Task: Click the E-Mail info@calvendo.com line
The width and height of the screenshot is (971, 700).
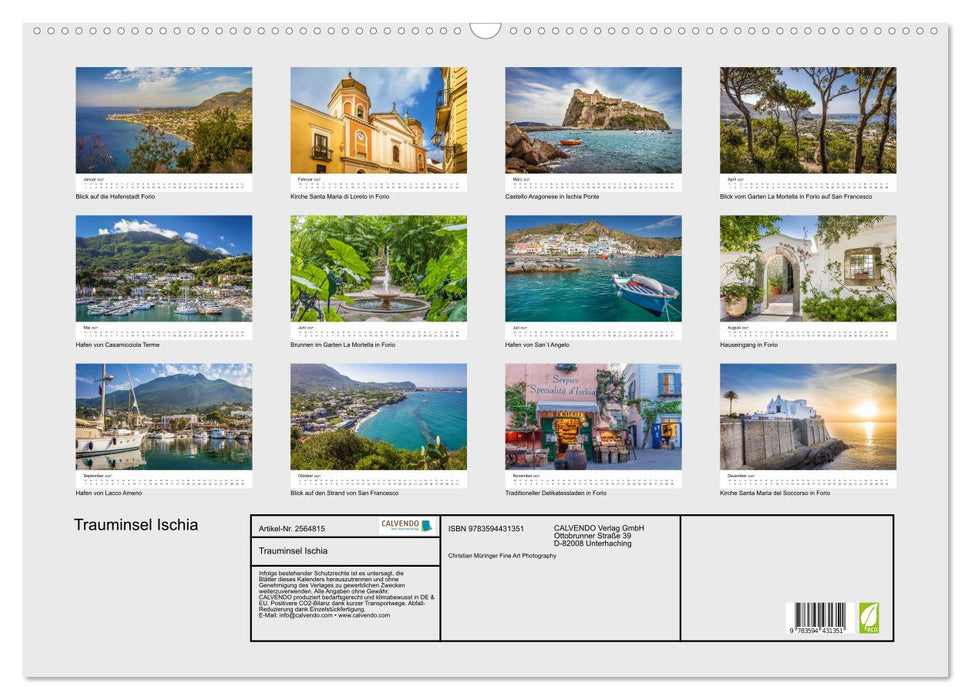Action: 324,615
